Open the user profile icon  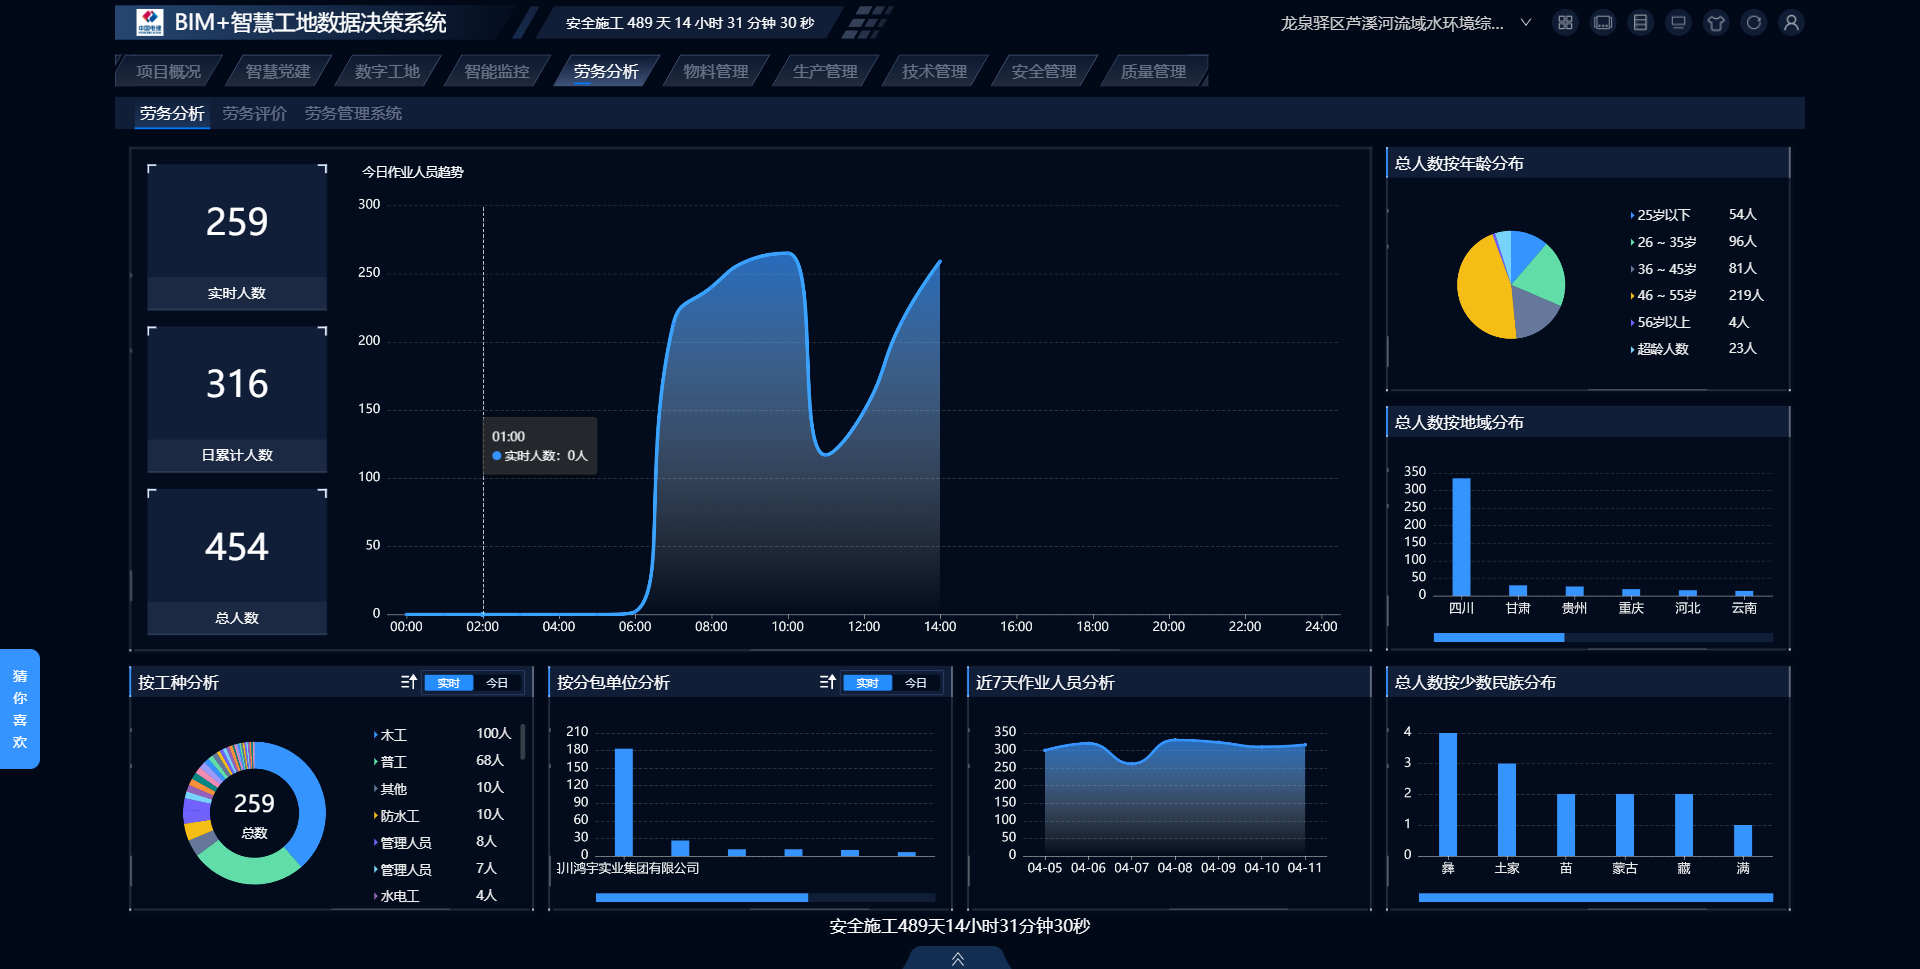tap(1791, 23)
